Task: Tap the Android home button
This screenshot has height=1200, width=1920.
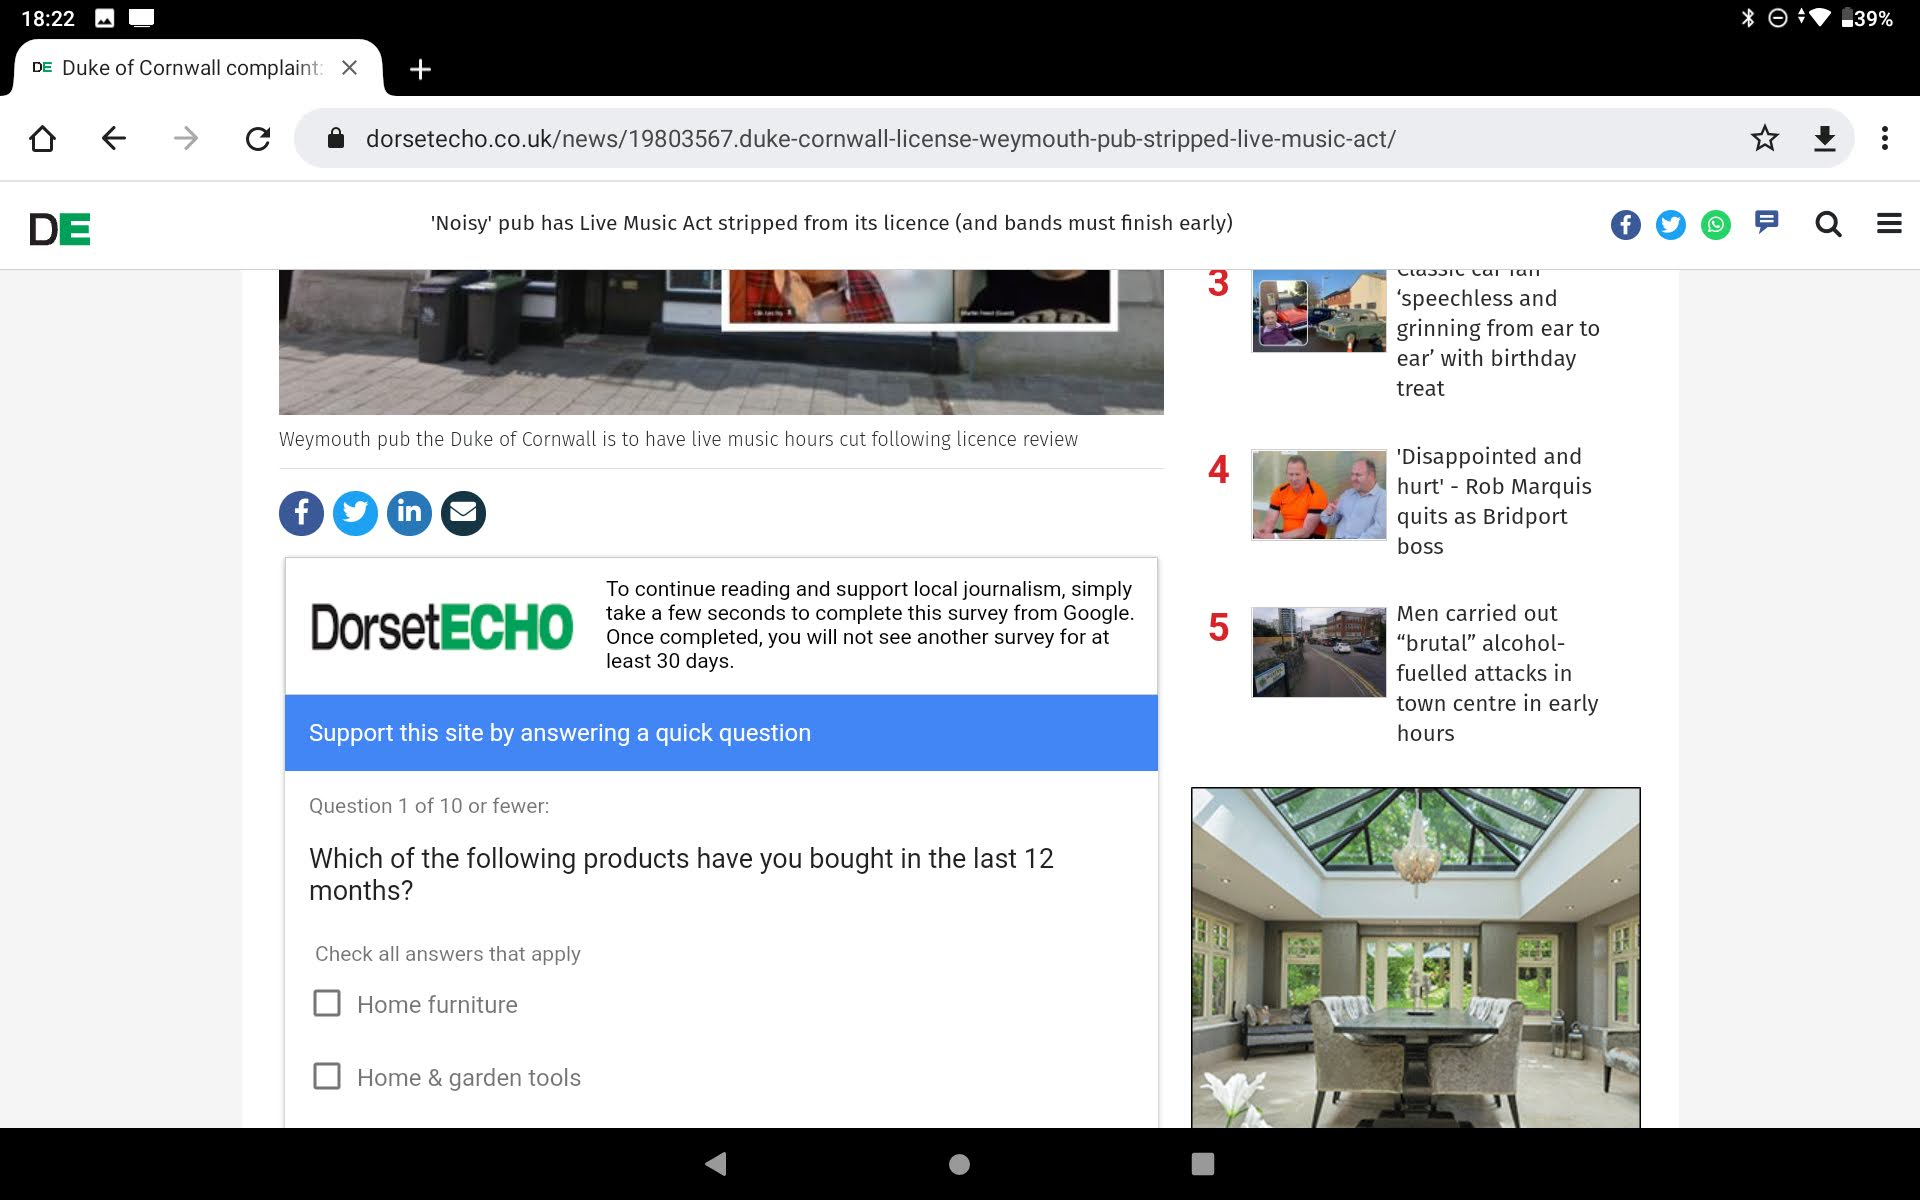Action: click(x=959, y=1164)
